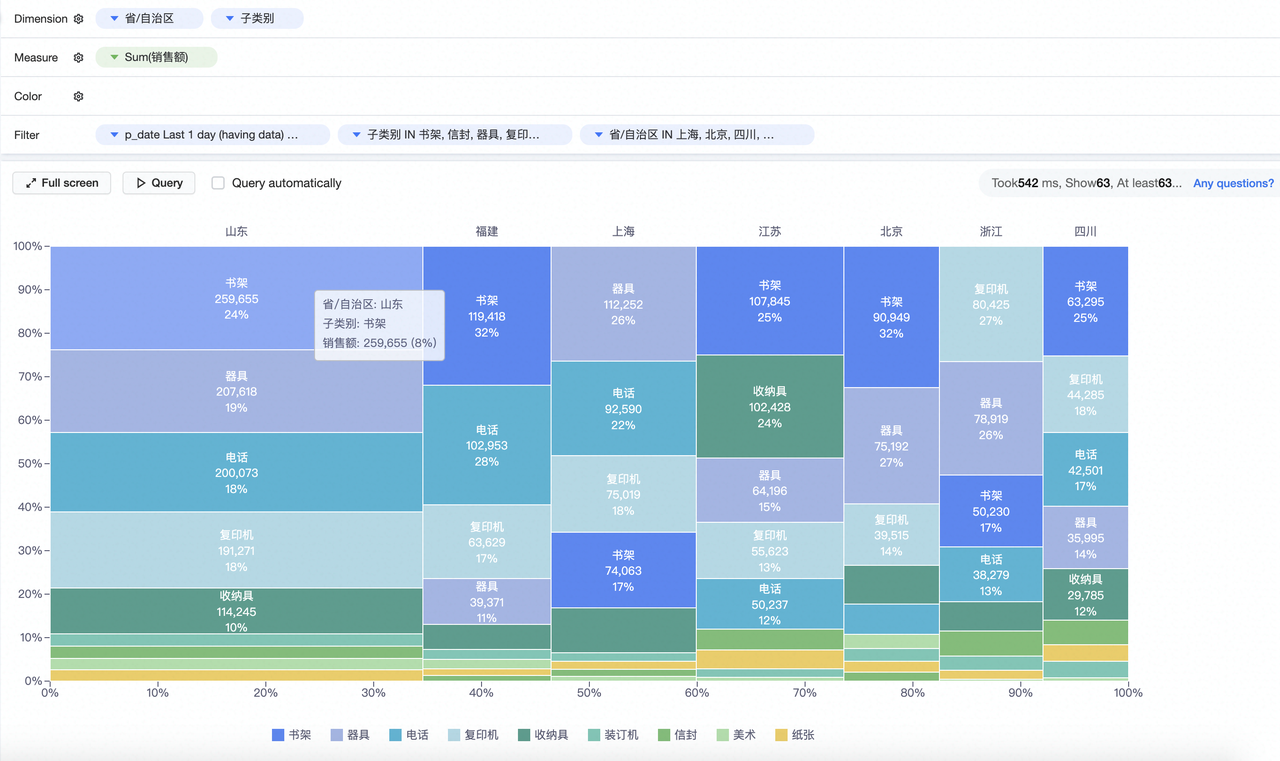This screenshot has height=761, width=1280.
Task: Toggle the Query automatically checkbox
Action: click(218, 183)
